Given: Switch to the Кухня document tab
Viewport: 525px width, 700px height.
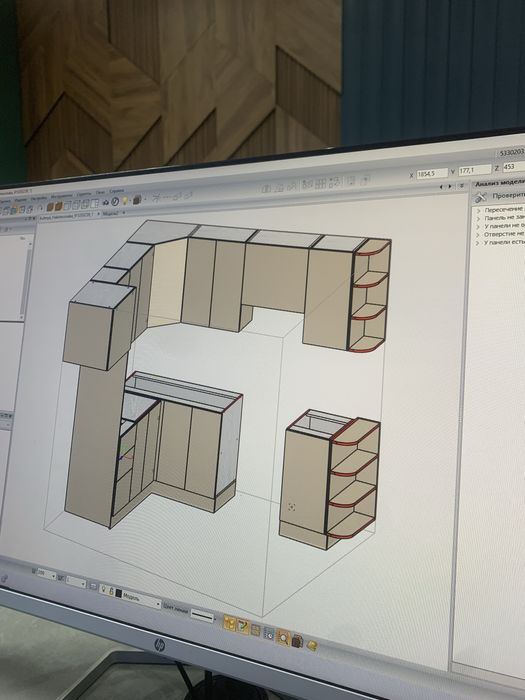Looking at the screenshot, I should (66, 216).
